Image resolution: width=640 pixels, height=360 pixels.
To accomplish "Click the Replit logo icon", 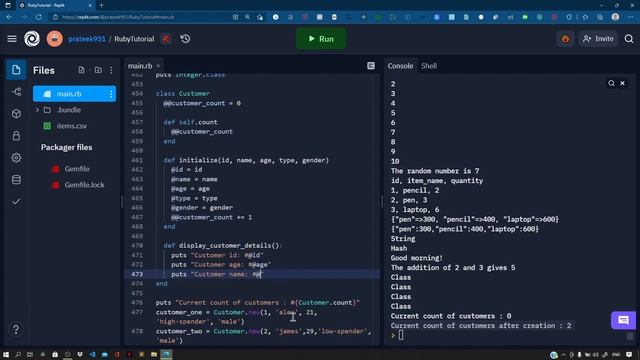I will pos(32,39).
